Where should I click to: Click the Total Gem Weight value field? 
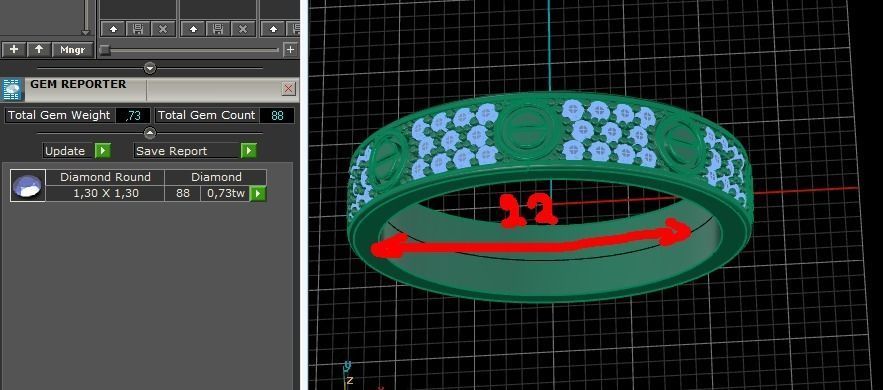[133, 115]
